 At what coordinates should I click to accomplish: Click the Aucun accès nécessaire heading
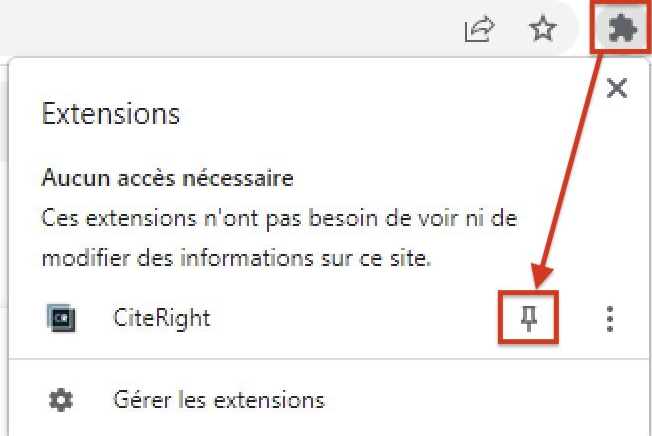coord(168,178)
